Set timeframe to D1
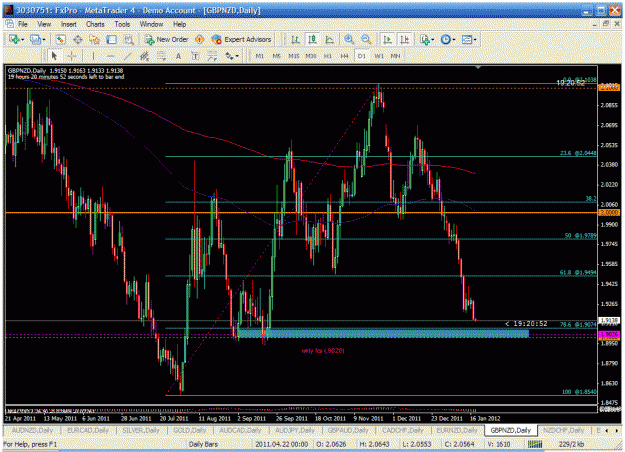 pyautogui.click(x=362, y=56)
